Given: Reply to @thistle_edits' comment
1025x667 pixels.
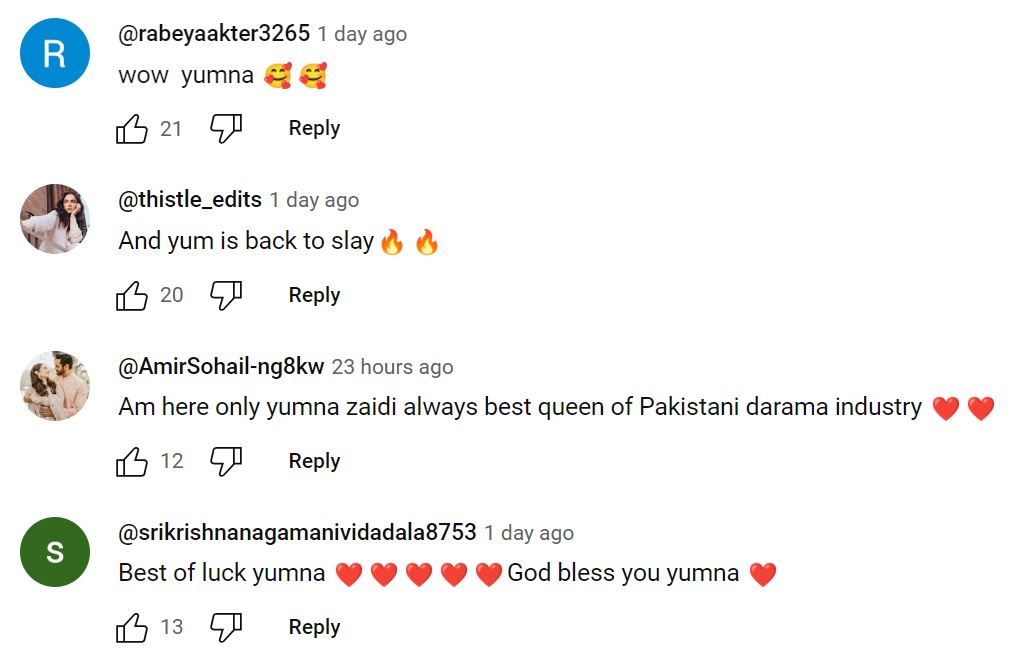Looking at the screenshot, I should click(x=314, y=295).
